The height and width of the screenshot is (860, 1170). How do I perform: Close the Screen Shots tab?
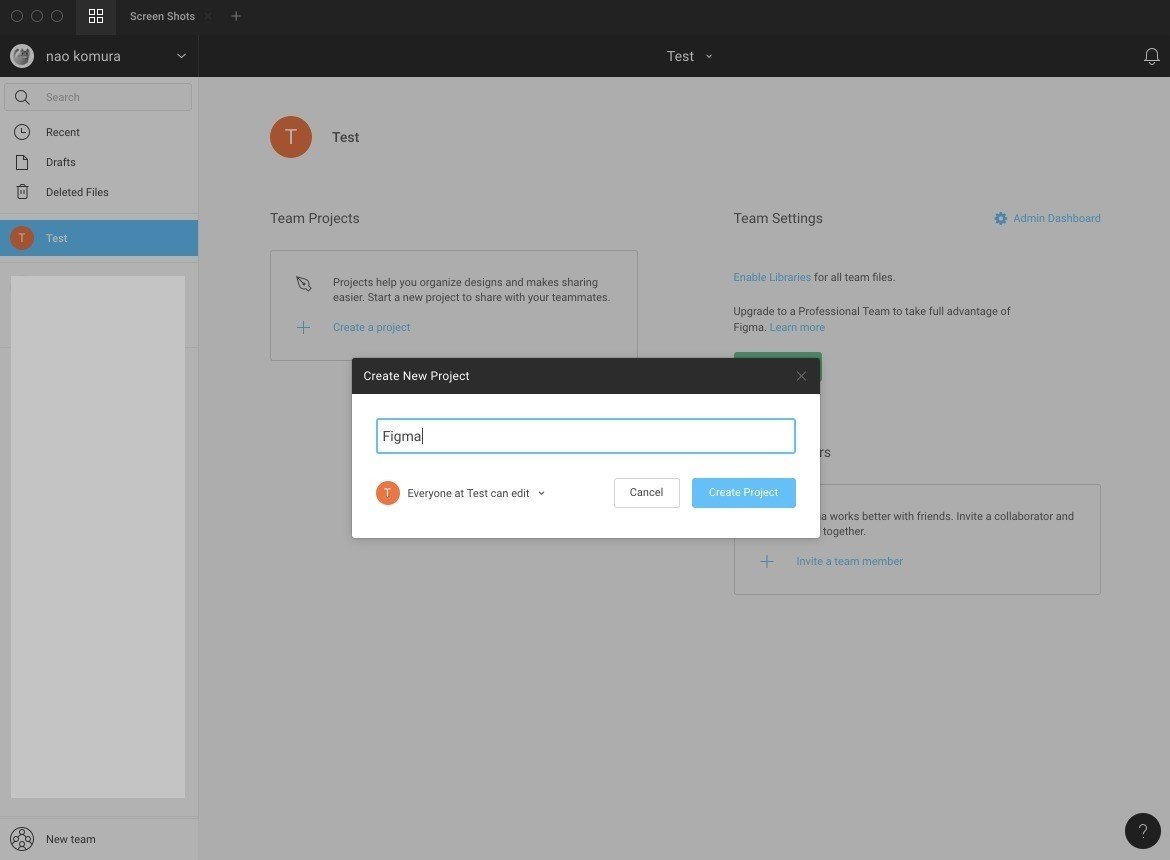click(x=208, y=16)
